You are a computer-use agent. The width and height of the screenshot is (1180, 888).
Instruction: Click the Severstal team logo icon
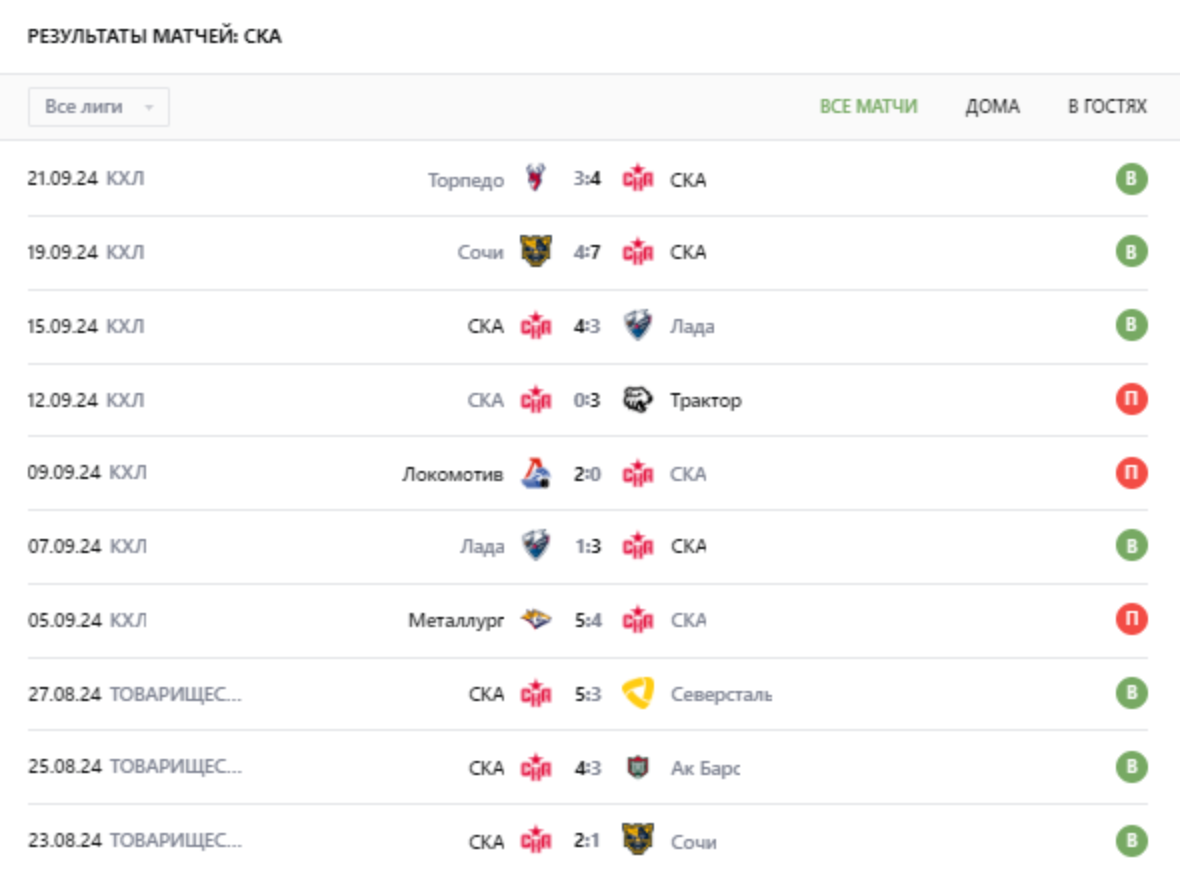637,694
